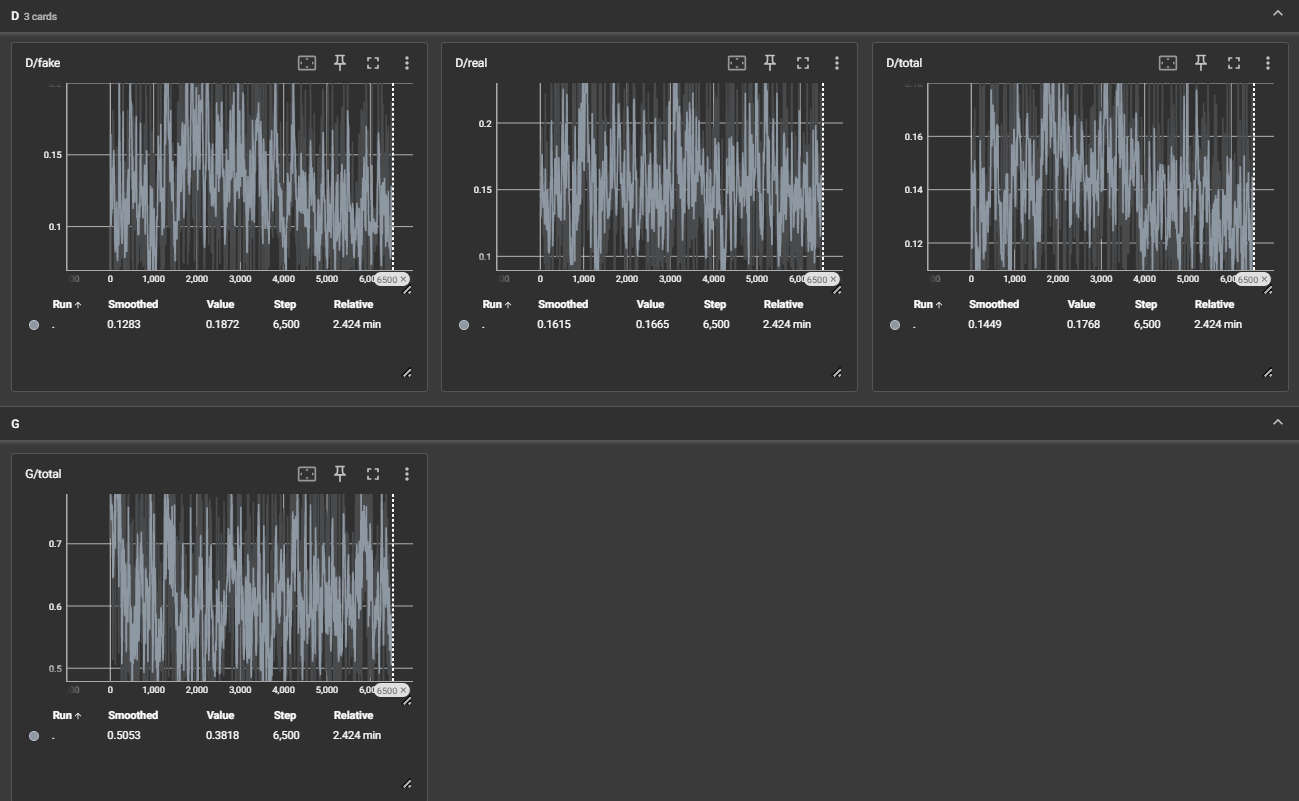Click the D/fake card corner resize handle
This screenshot has width=1299, height=801.
pyautogui.click(x=407, y=373)
